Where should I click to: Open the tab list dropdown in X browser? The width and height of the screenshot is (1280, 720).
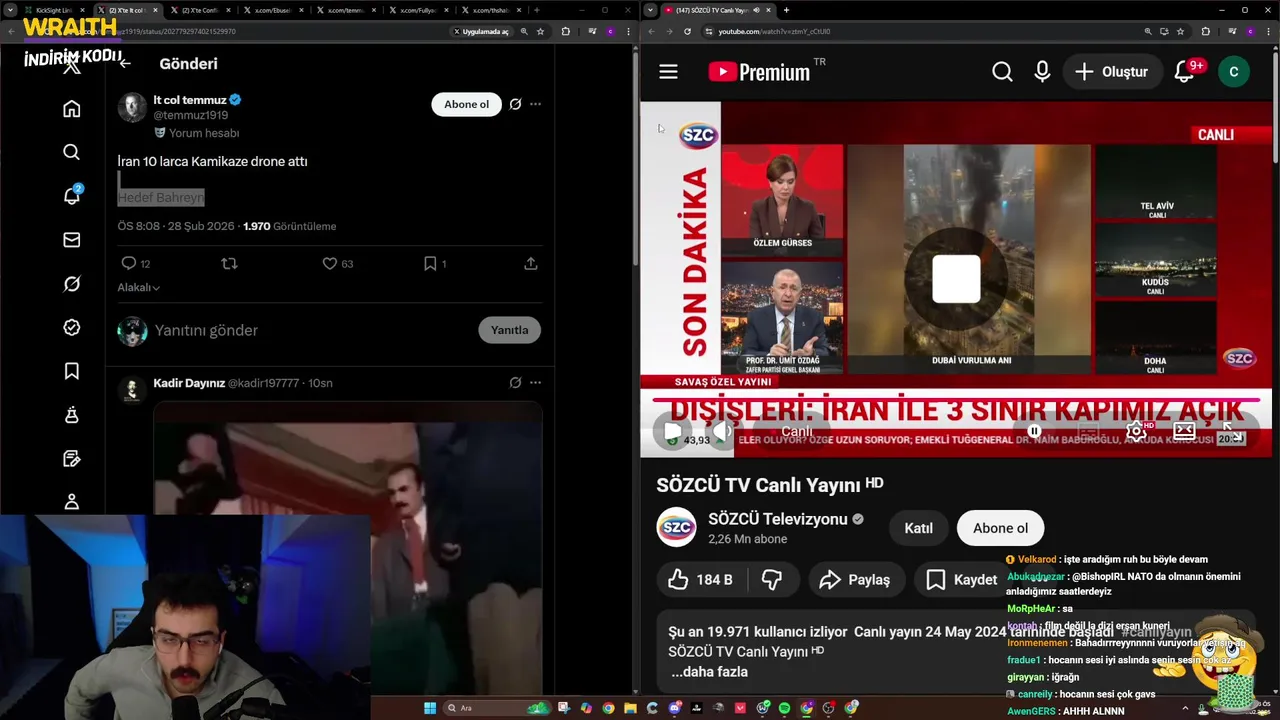click(8, 10)
